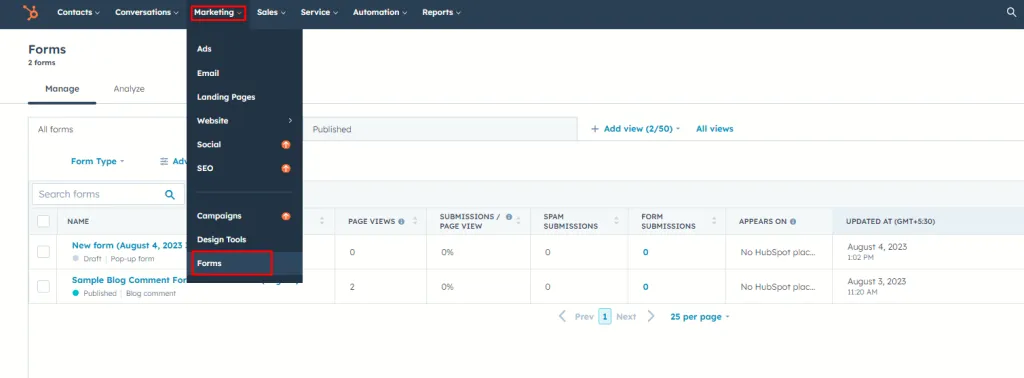
Task: Click the Social upgrade arrow badge
Action: pos(285,145)
